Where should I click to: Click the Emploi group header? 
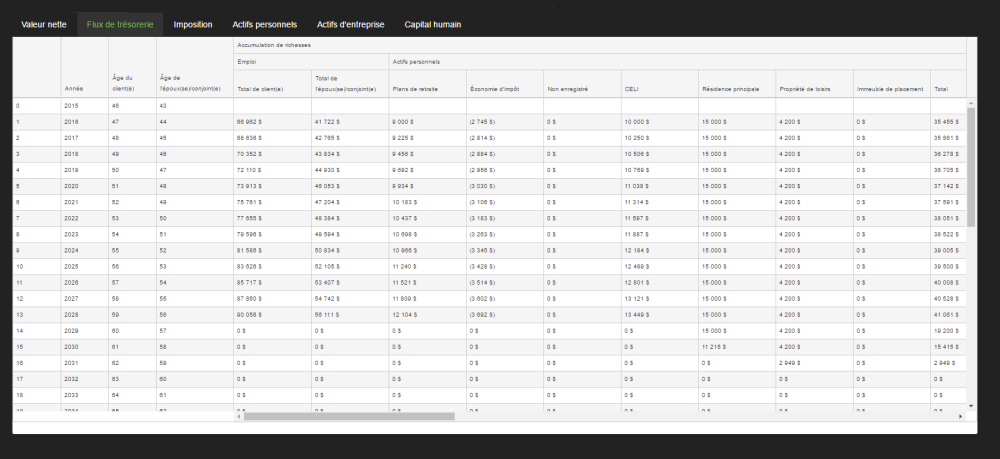pos(311,61)
